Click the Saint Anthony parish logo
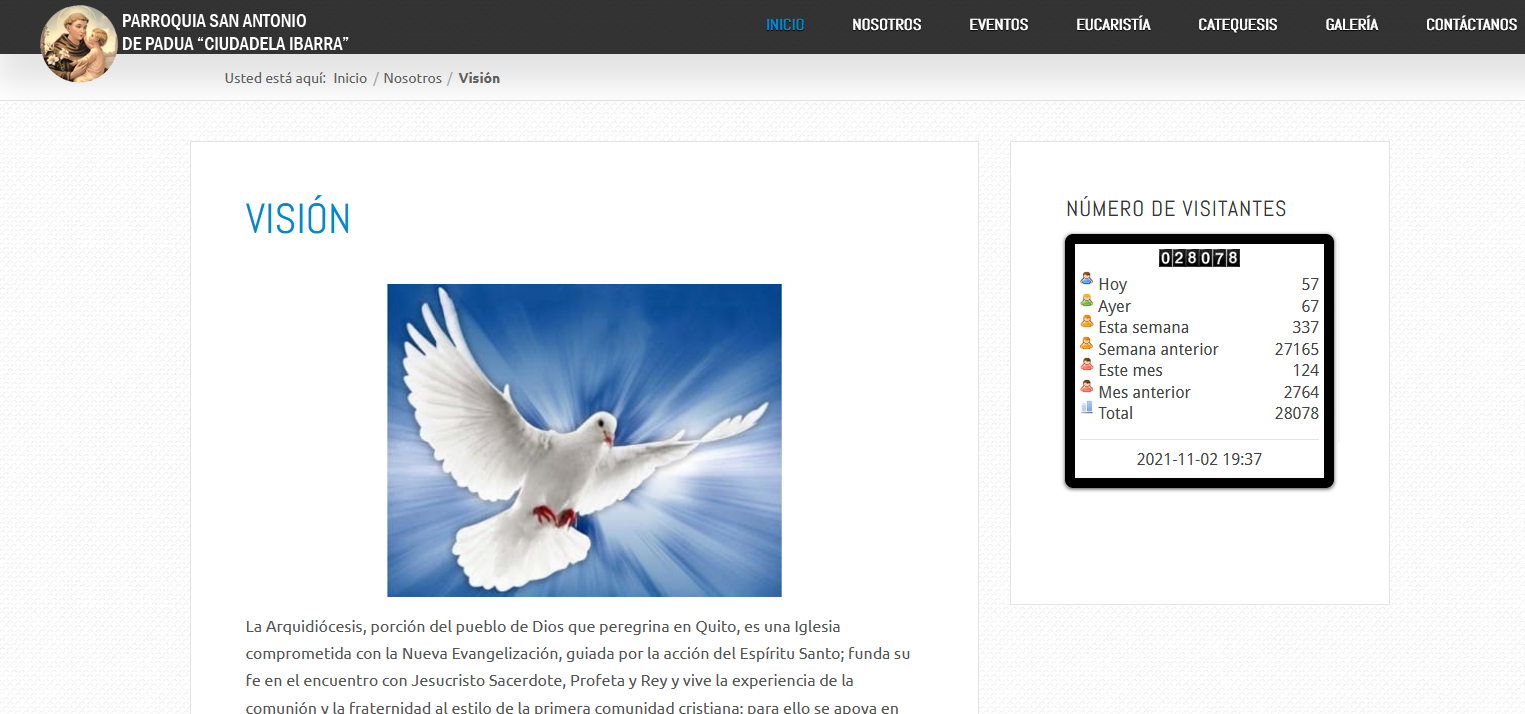This screenshot has height=714, width=1525. click(78, 43)
